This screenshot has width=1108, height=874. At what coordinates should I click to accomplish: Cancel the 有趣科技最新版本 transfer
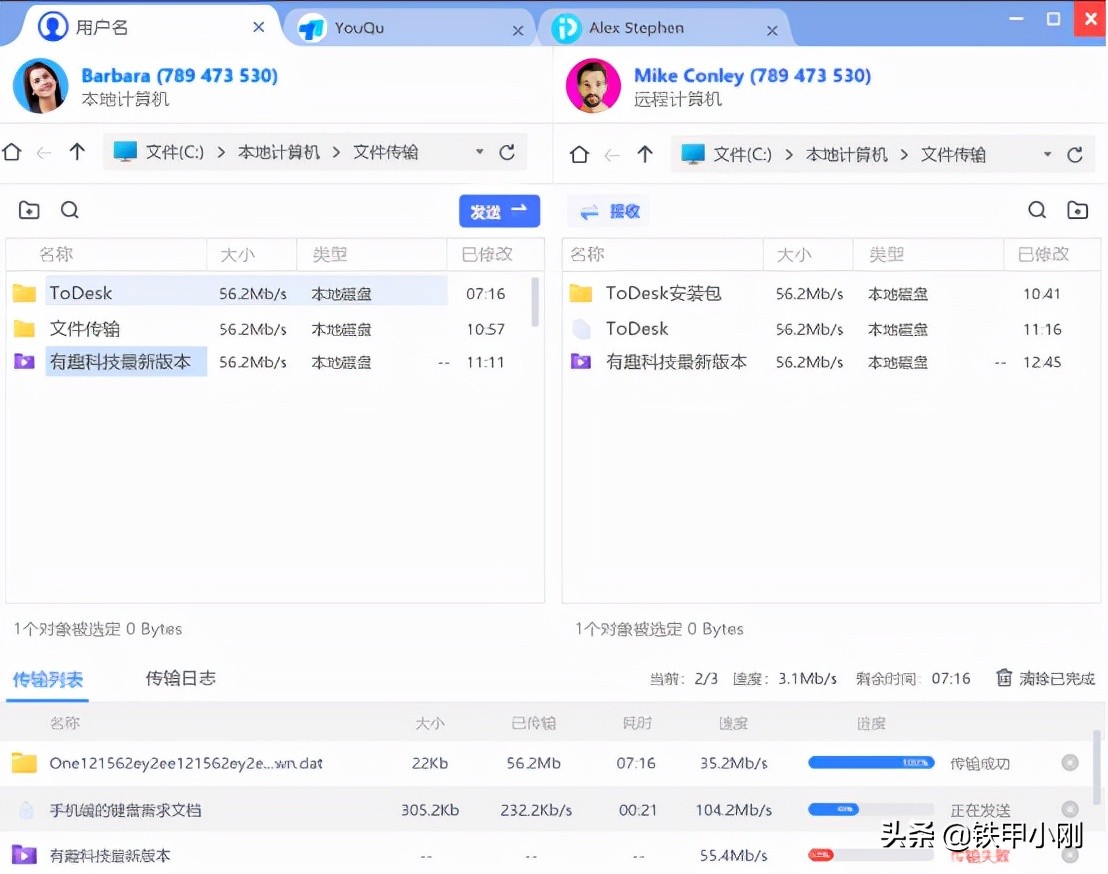(1071, 855)
